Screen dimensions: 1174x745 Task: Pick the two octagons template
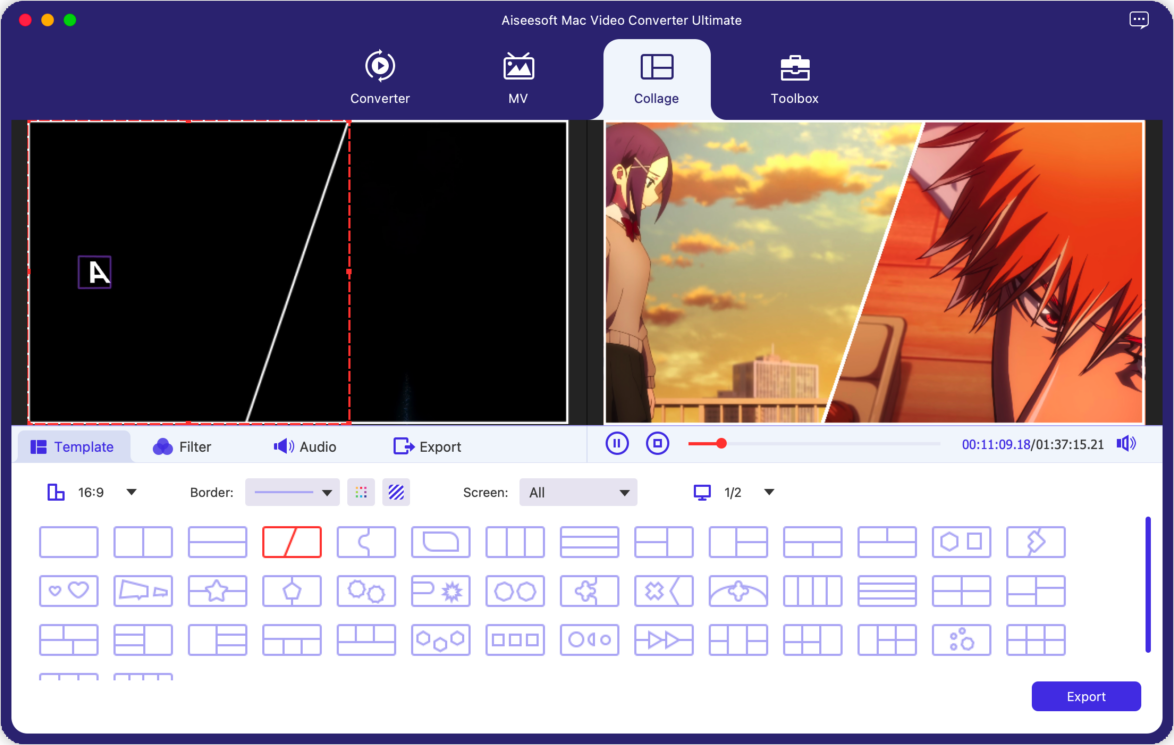[515, 592]
